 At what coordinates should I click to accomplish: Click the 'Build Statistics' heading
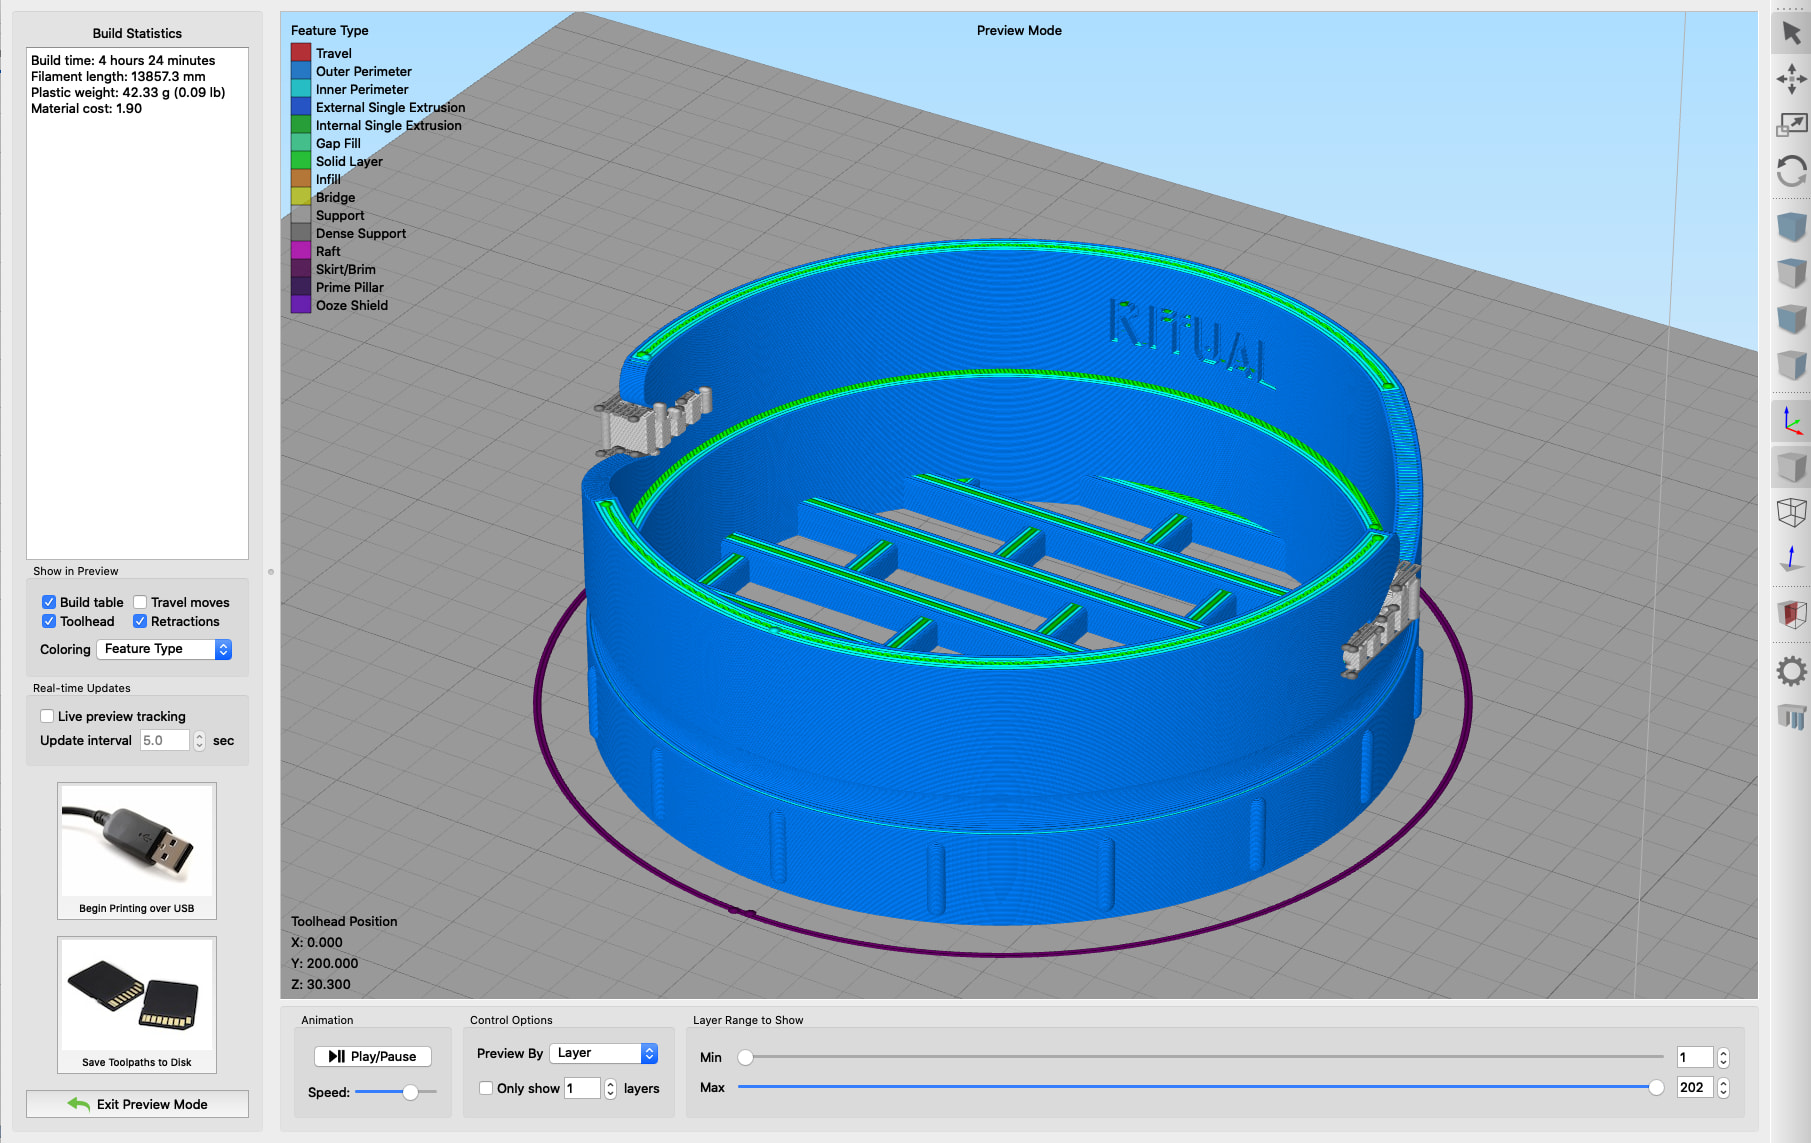tap(137, 33)
